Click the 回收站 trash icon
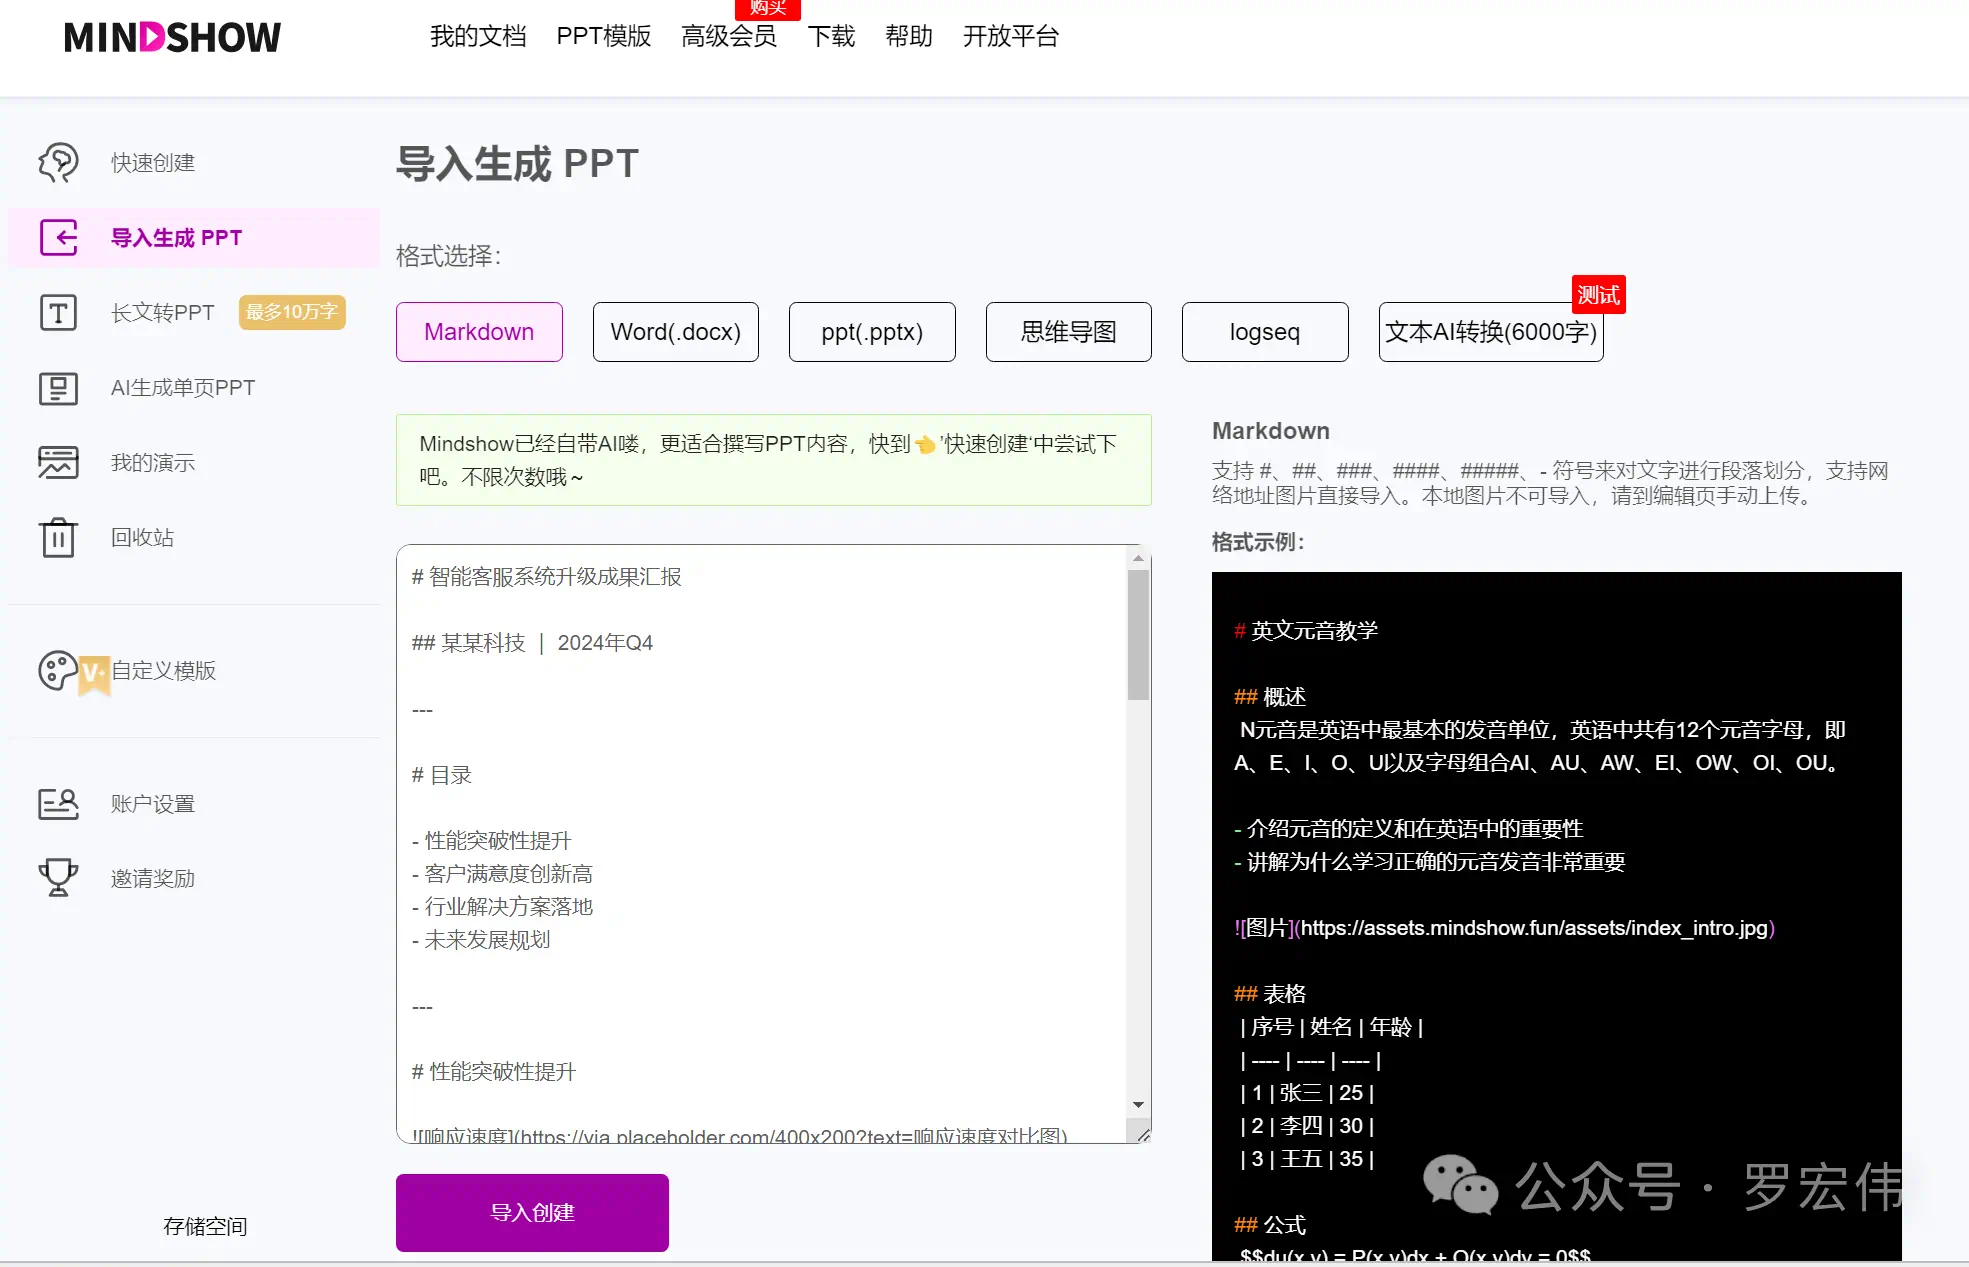Screen dimensions: 1969x1267 pos(58,537)
